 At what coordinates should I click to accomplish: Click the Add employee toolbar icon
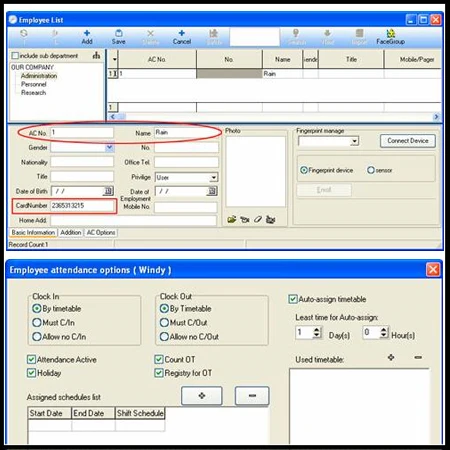tap(87, 37)
